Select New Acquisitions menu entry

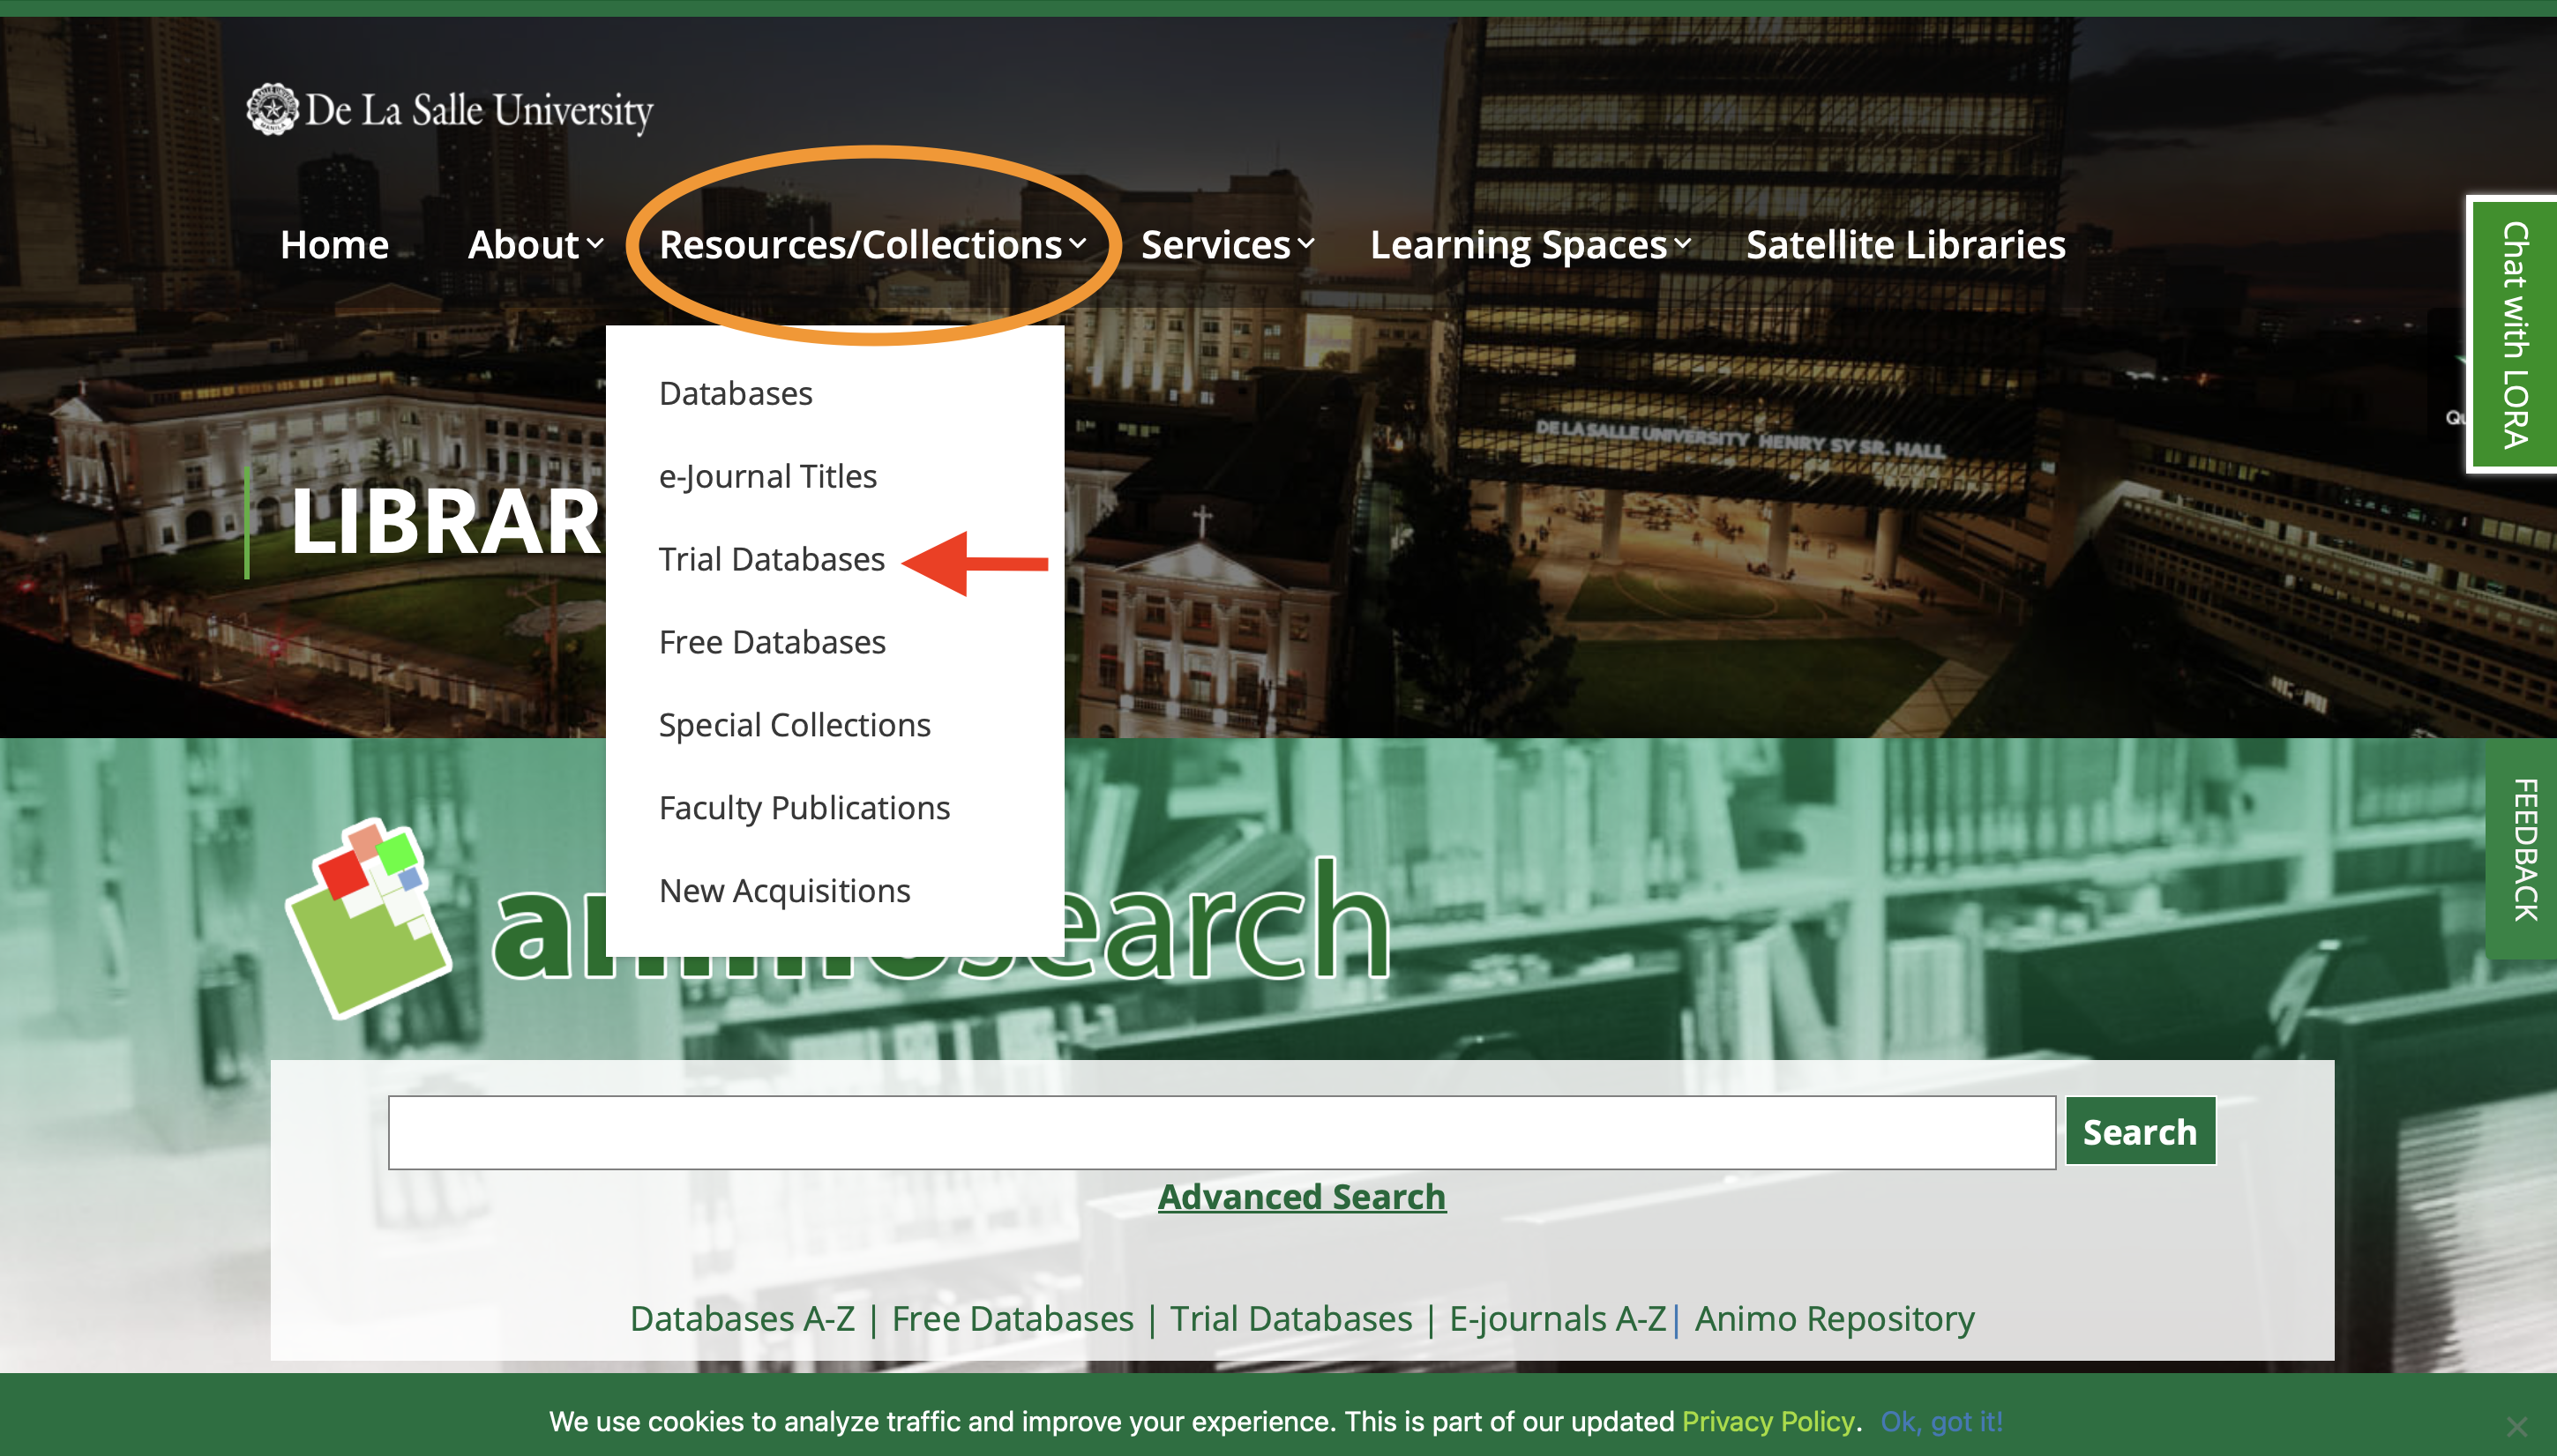click(784, 891)
